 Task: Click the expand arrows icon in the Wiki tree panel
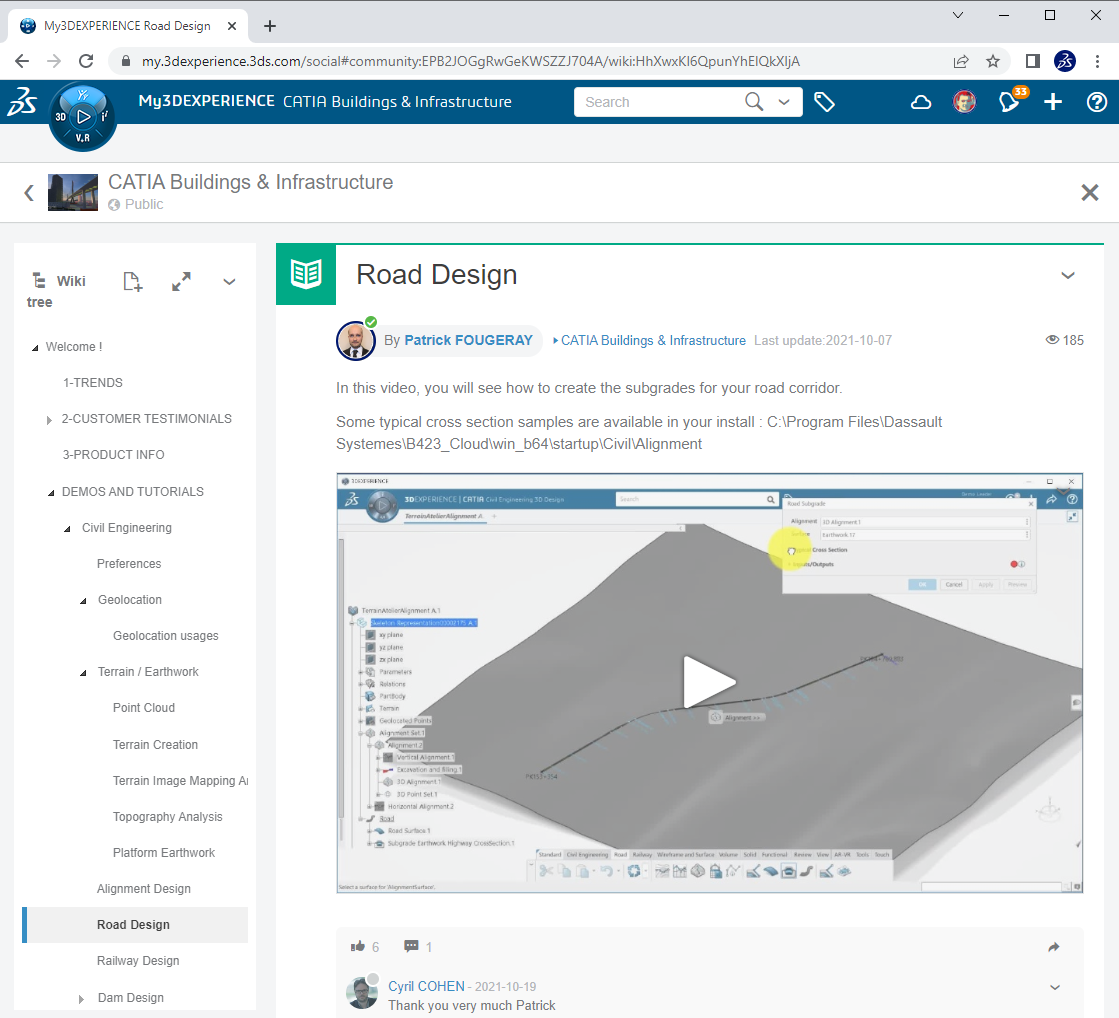[x=181, y=281]
